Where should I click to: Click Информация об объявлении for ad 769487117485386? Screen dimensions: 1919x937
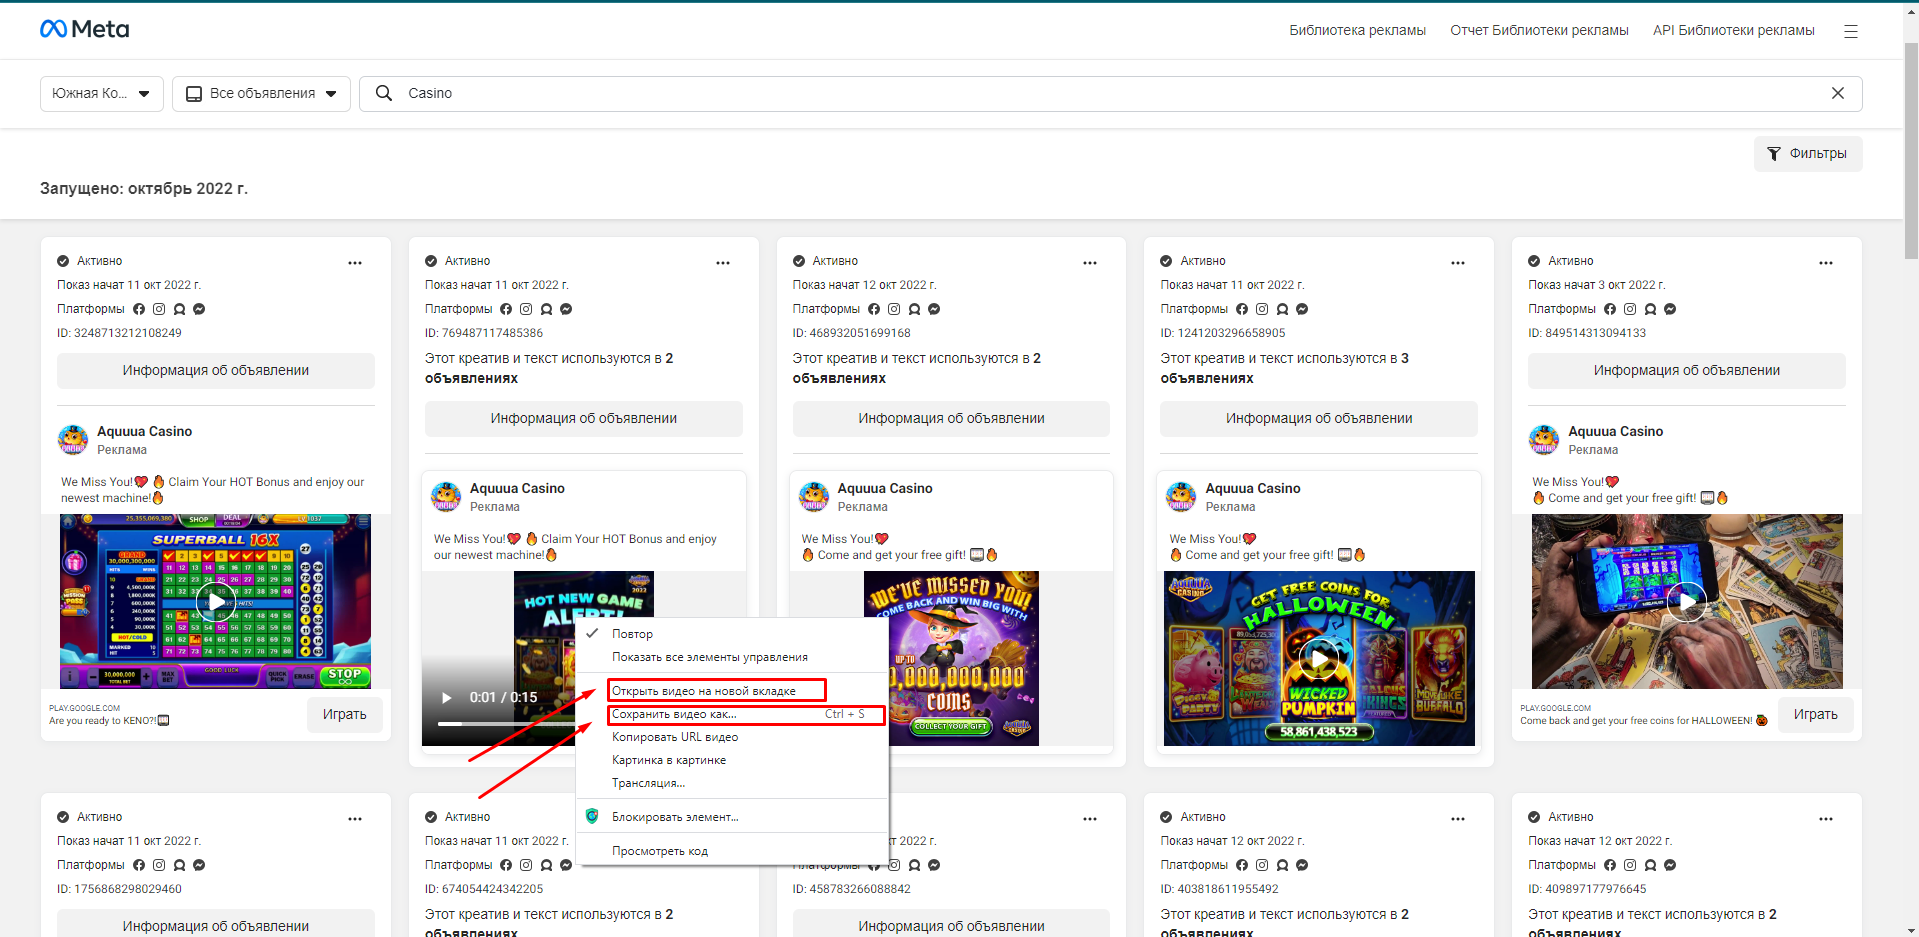584,418
